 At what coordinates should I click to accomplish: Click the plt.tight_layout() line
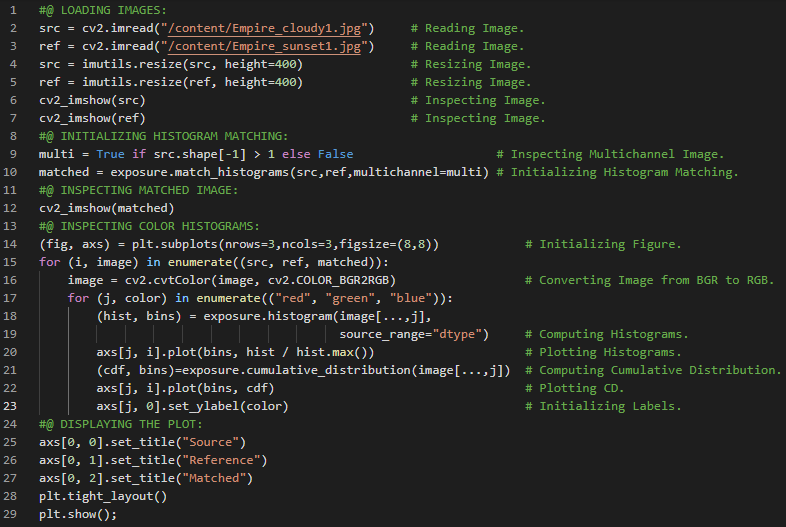102,496
